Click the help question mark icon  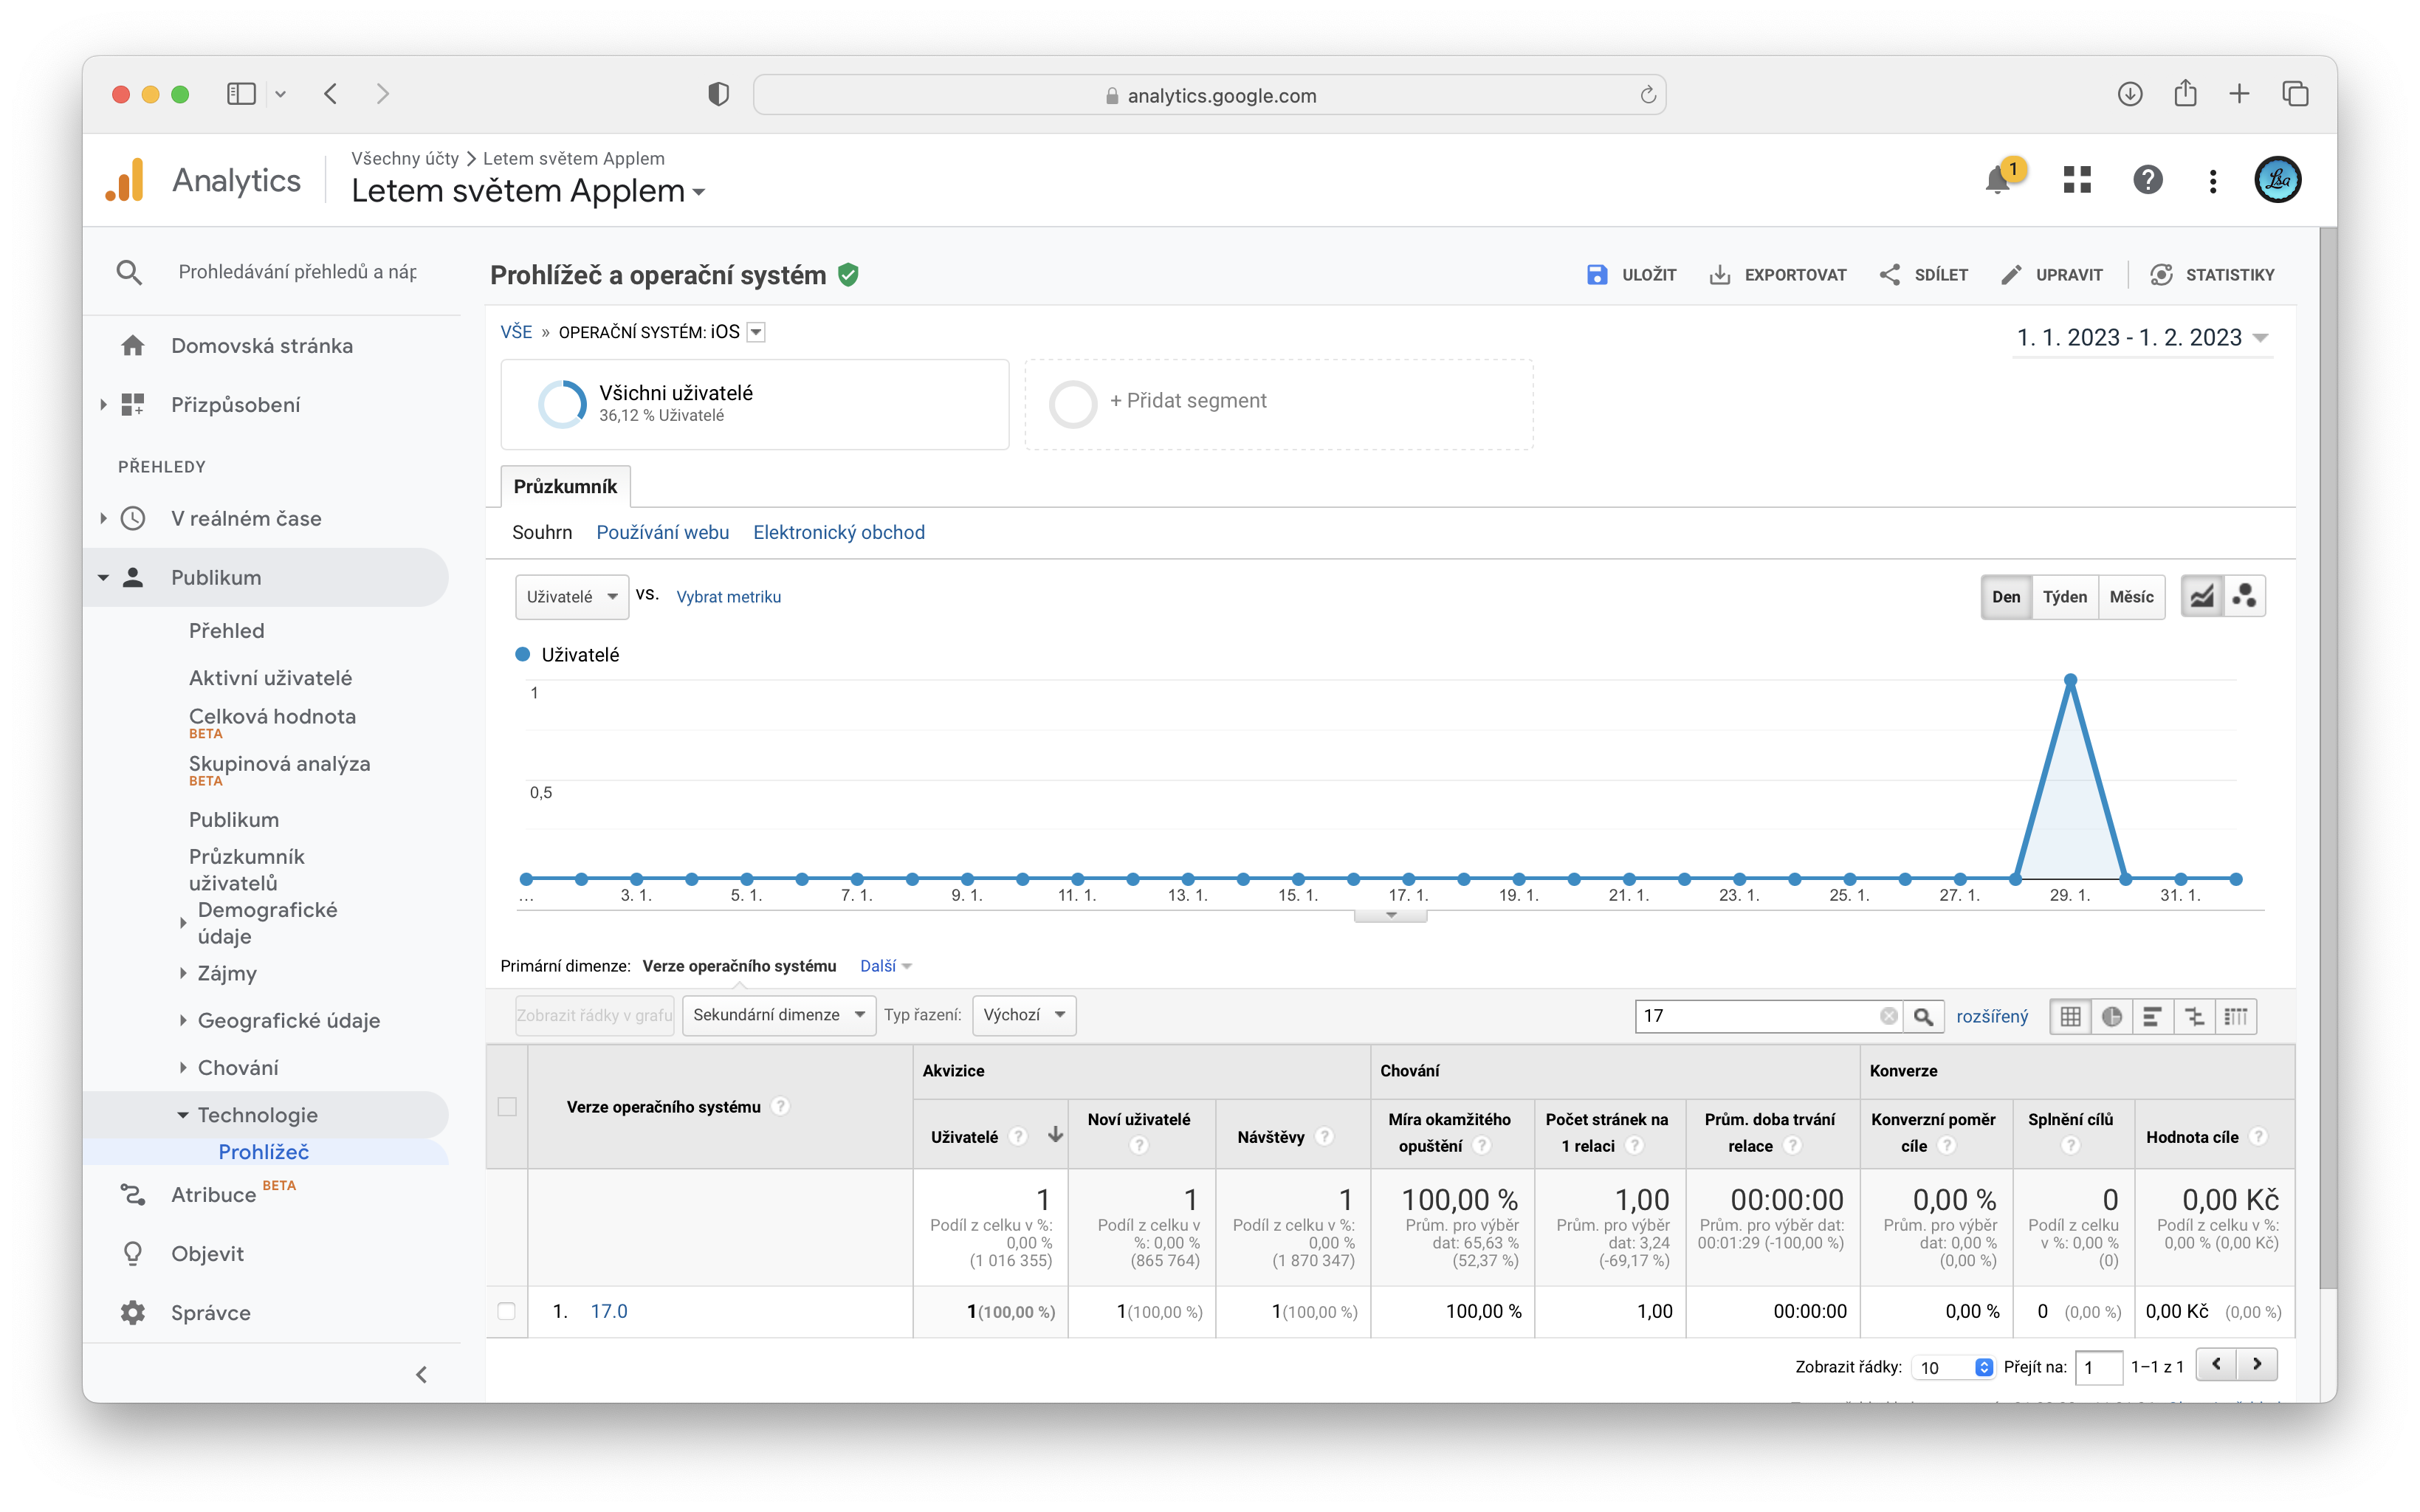2147,180
